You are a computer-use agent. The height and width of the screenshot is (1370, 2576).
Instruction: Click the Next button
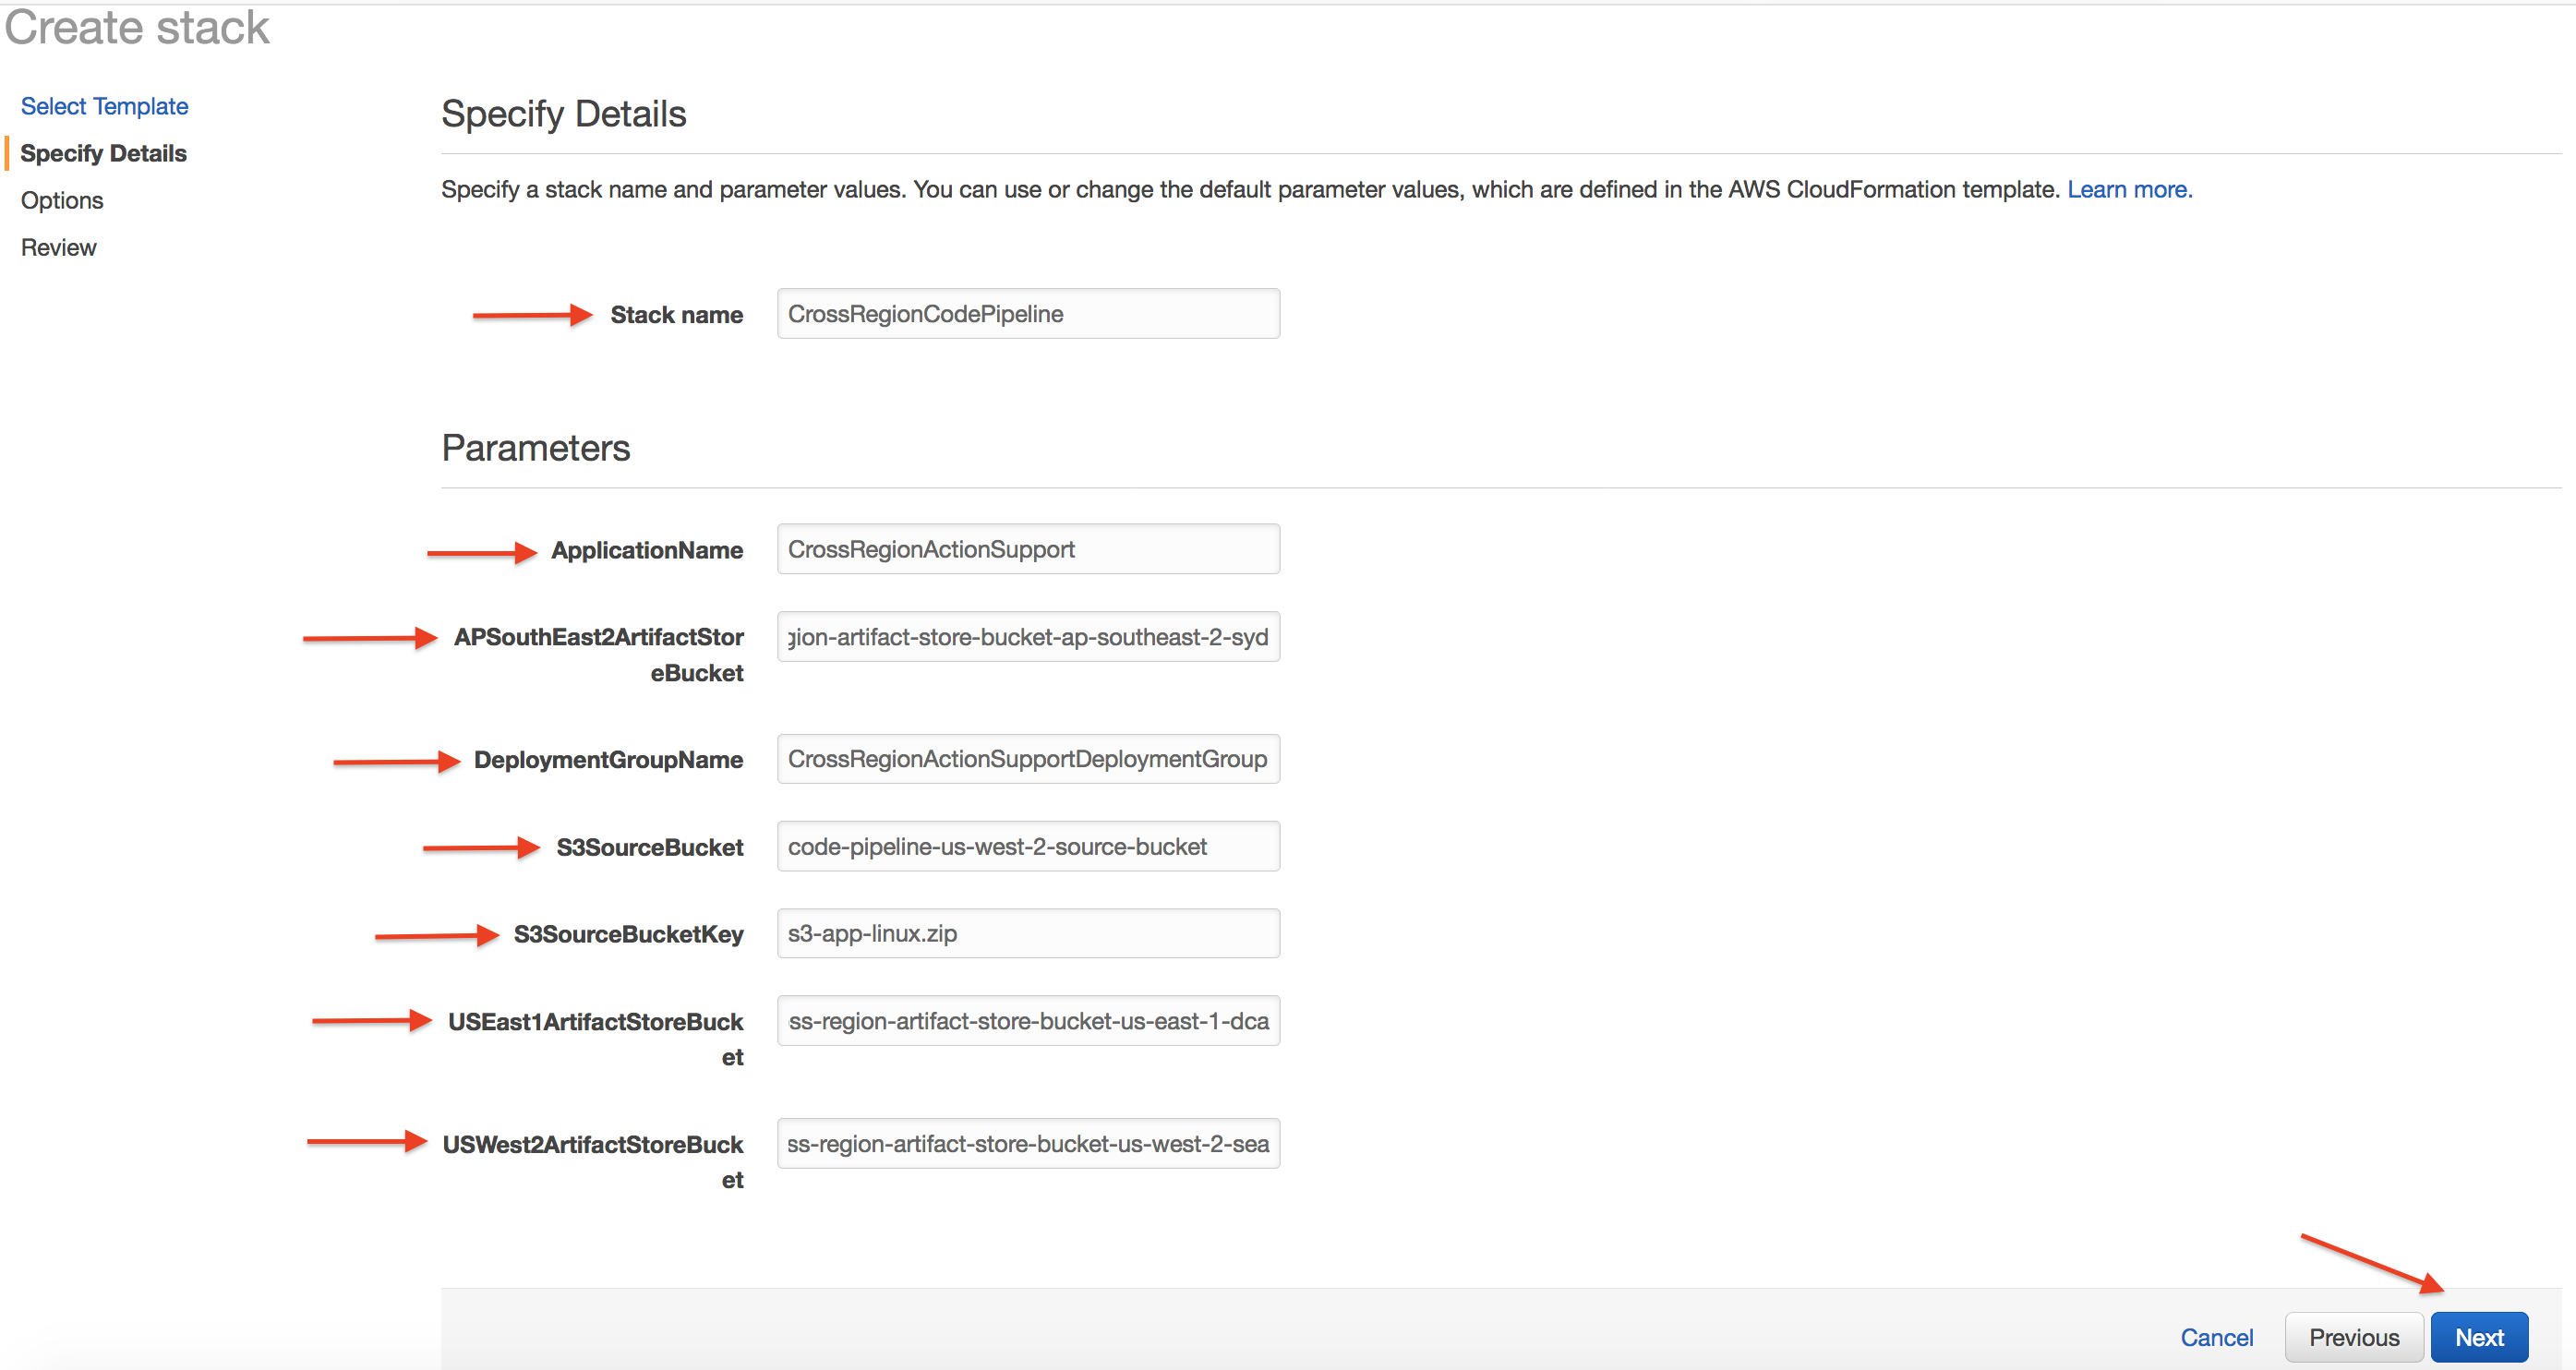2478,1337
